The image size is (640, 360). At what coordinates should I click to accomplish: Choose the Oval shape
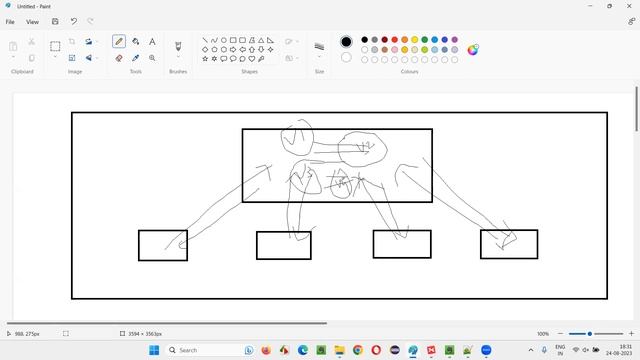pos(224,40)
